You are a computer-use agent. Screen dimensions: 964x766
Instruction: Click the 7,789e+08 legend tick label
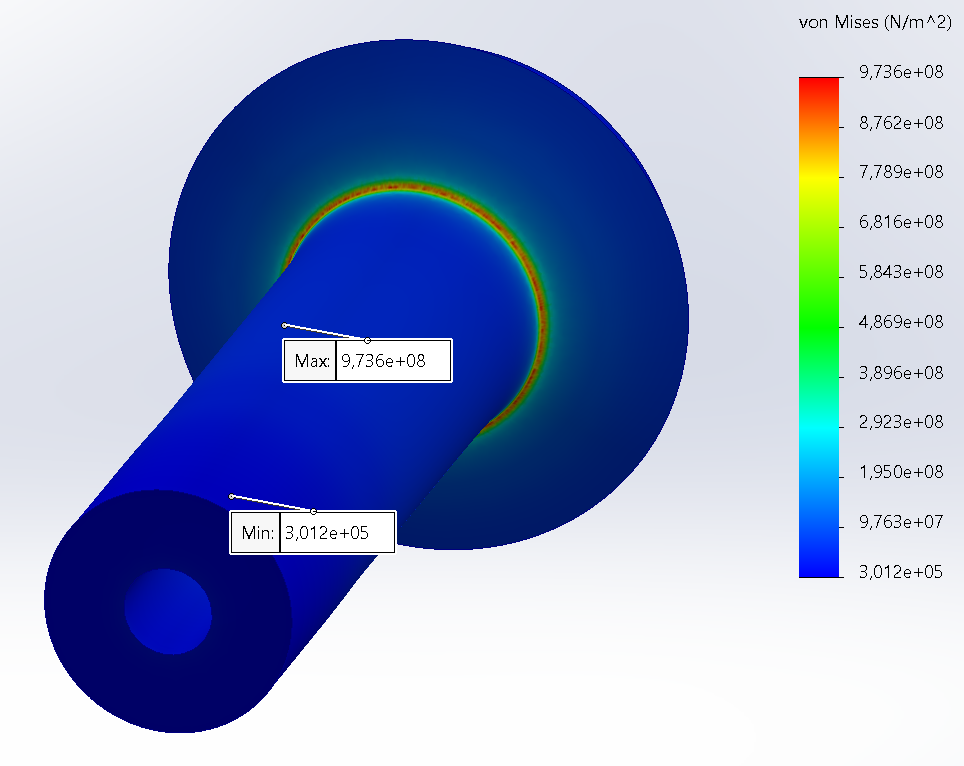(901, 172)
